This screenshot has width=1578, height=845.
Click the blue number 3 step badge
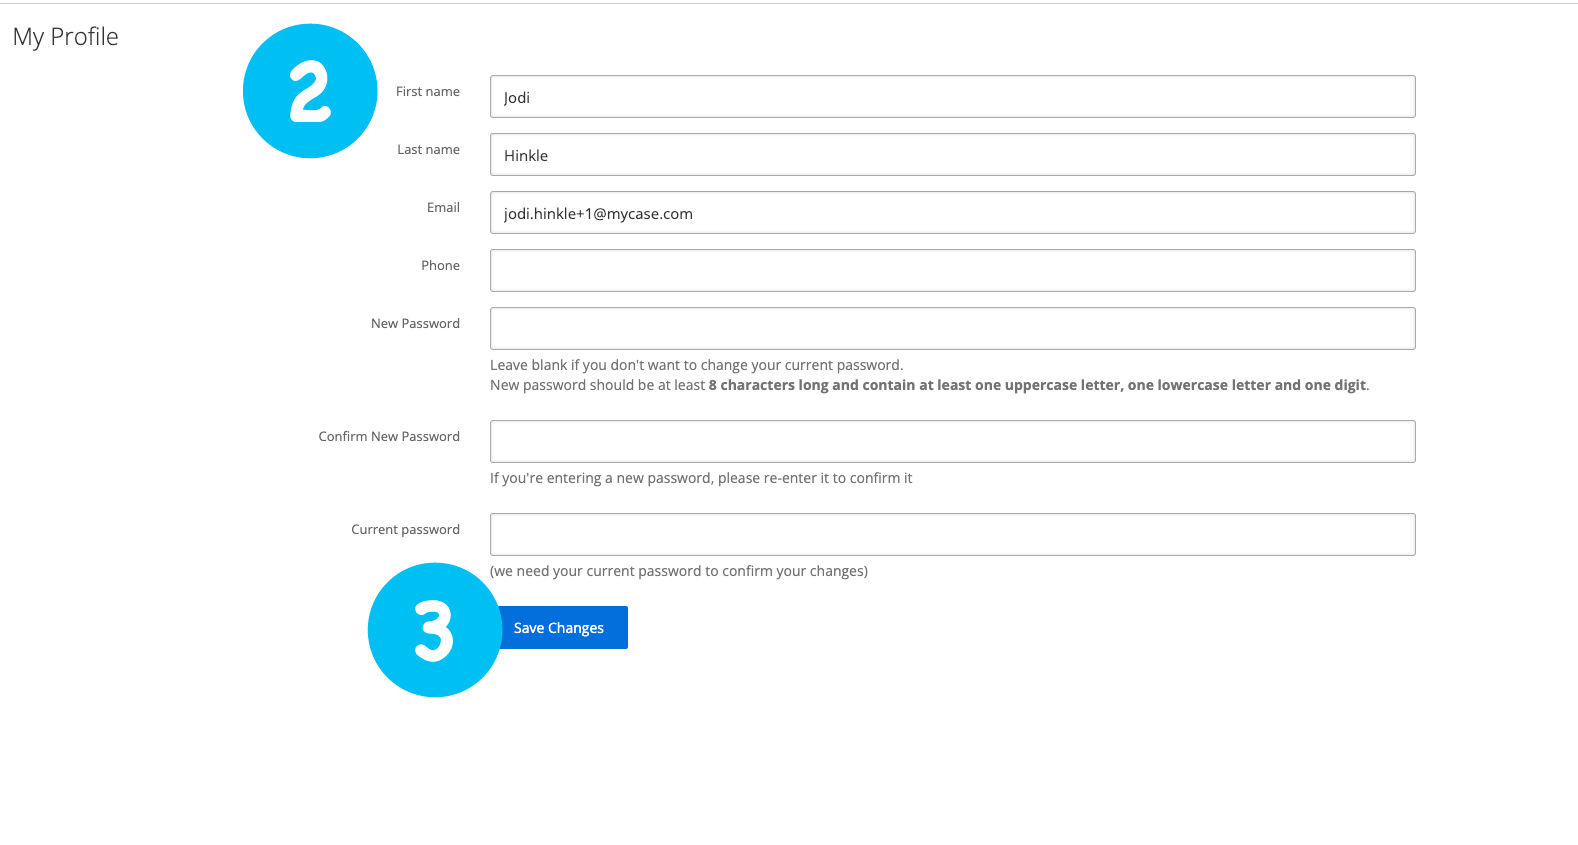tap(434, 630)
